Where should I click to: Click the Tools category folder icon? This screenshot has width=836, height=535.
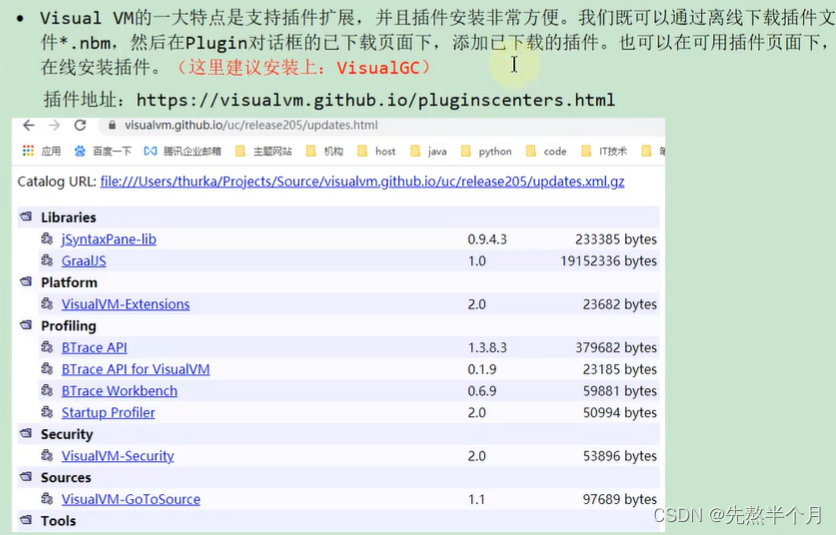(26, 520)
